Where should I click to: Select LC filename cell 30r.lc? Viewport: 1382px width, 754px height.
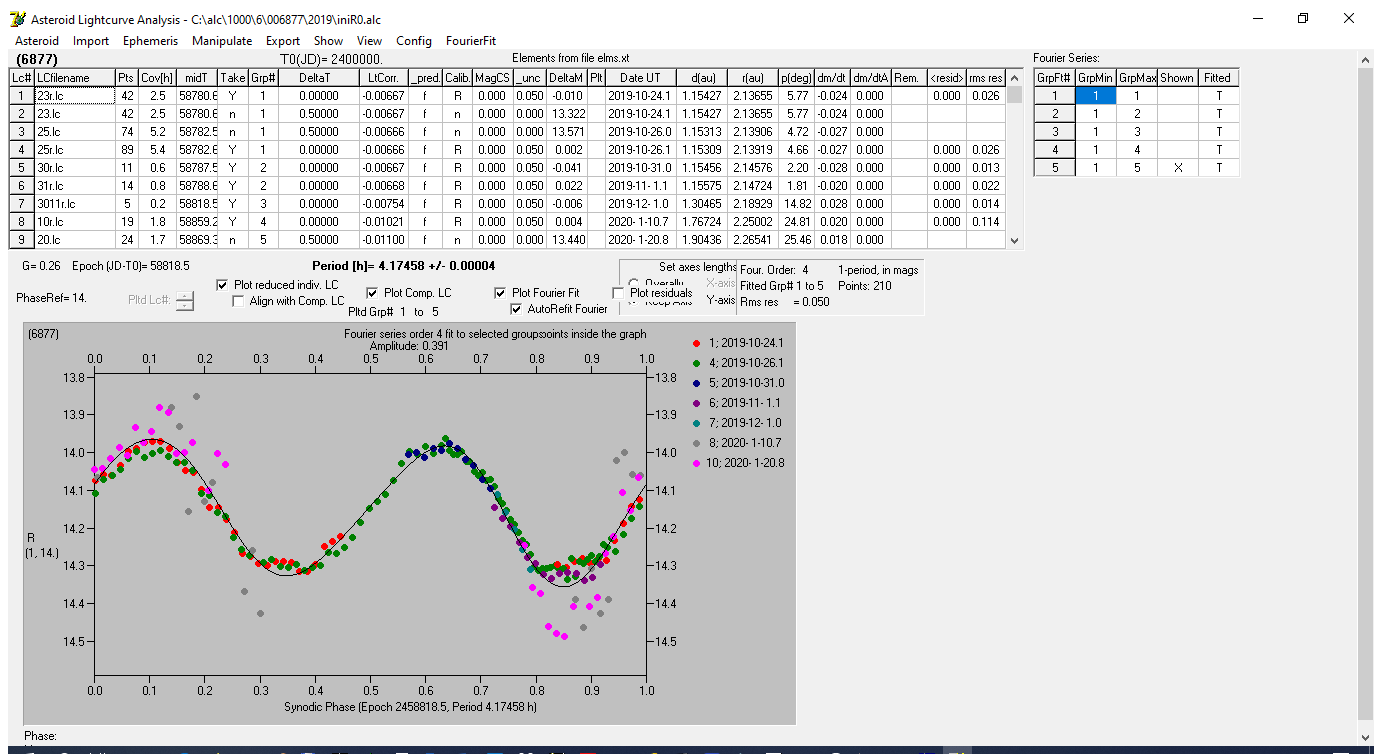[x=74, y=168]
